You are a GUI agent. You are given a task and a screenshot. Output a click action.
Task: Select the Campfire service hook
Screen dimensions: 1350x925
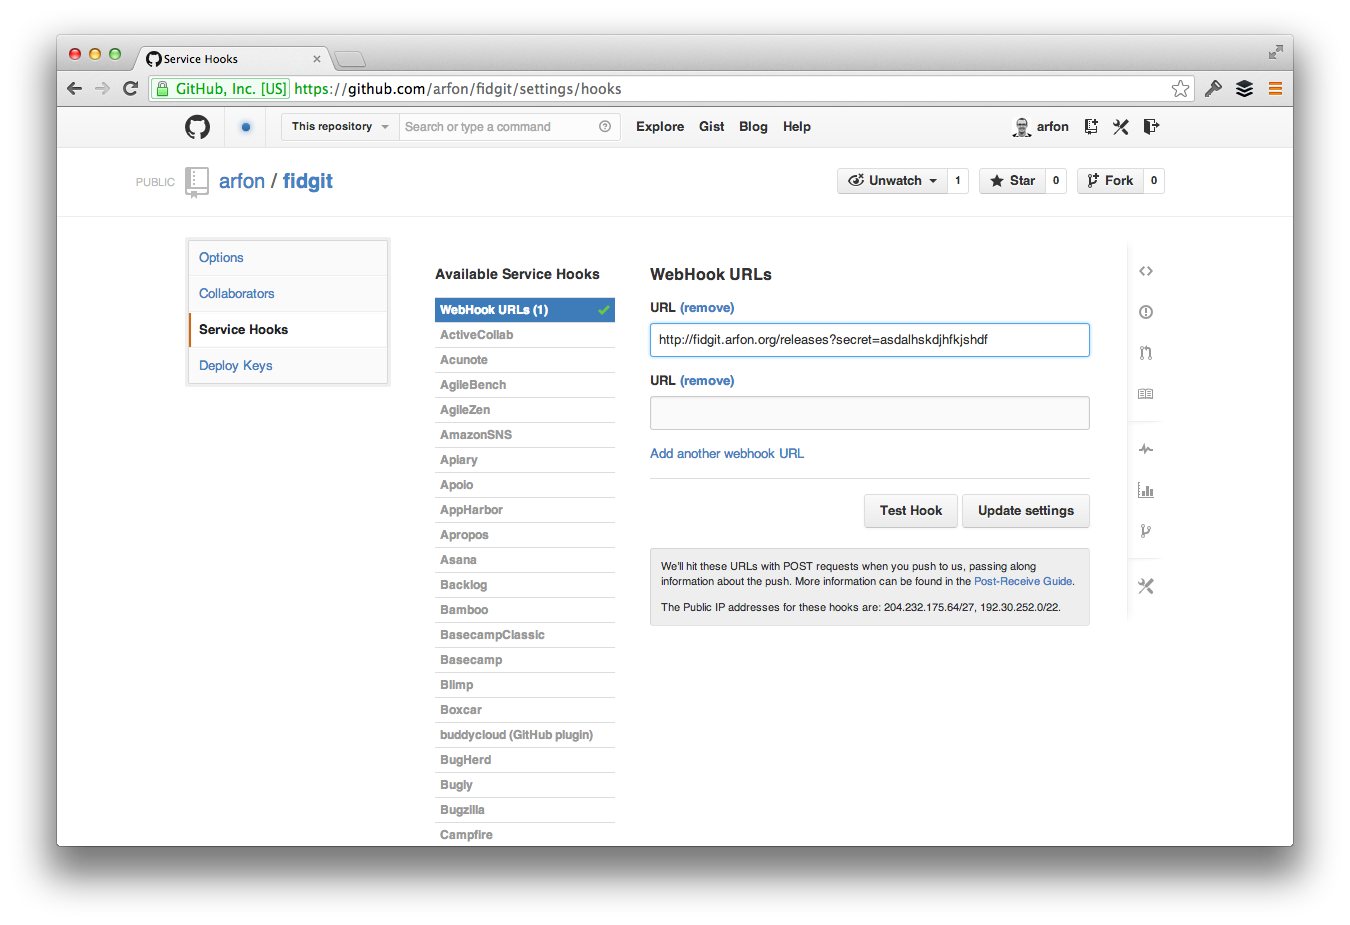pos(525,835)
